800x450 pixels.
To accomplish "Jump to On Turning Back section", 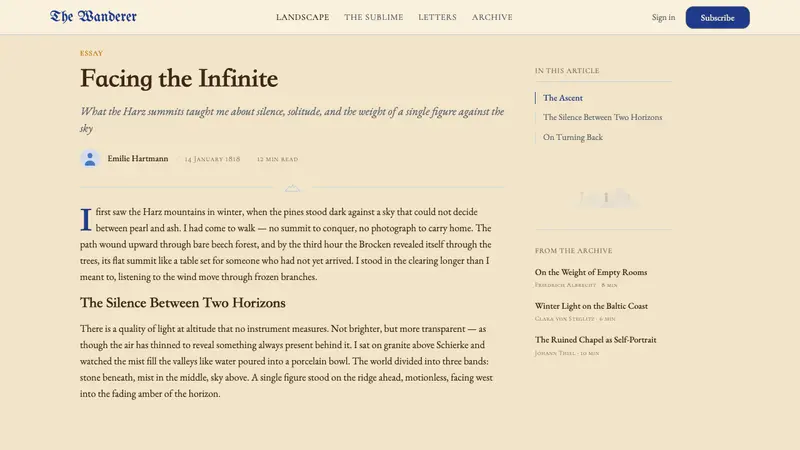I will [573, 137].
